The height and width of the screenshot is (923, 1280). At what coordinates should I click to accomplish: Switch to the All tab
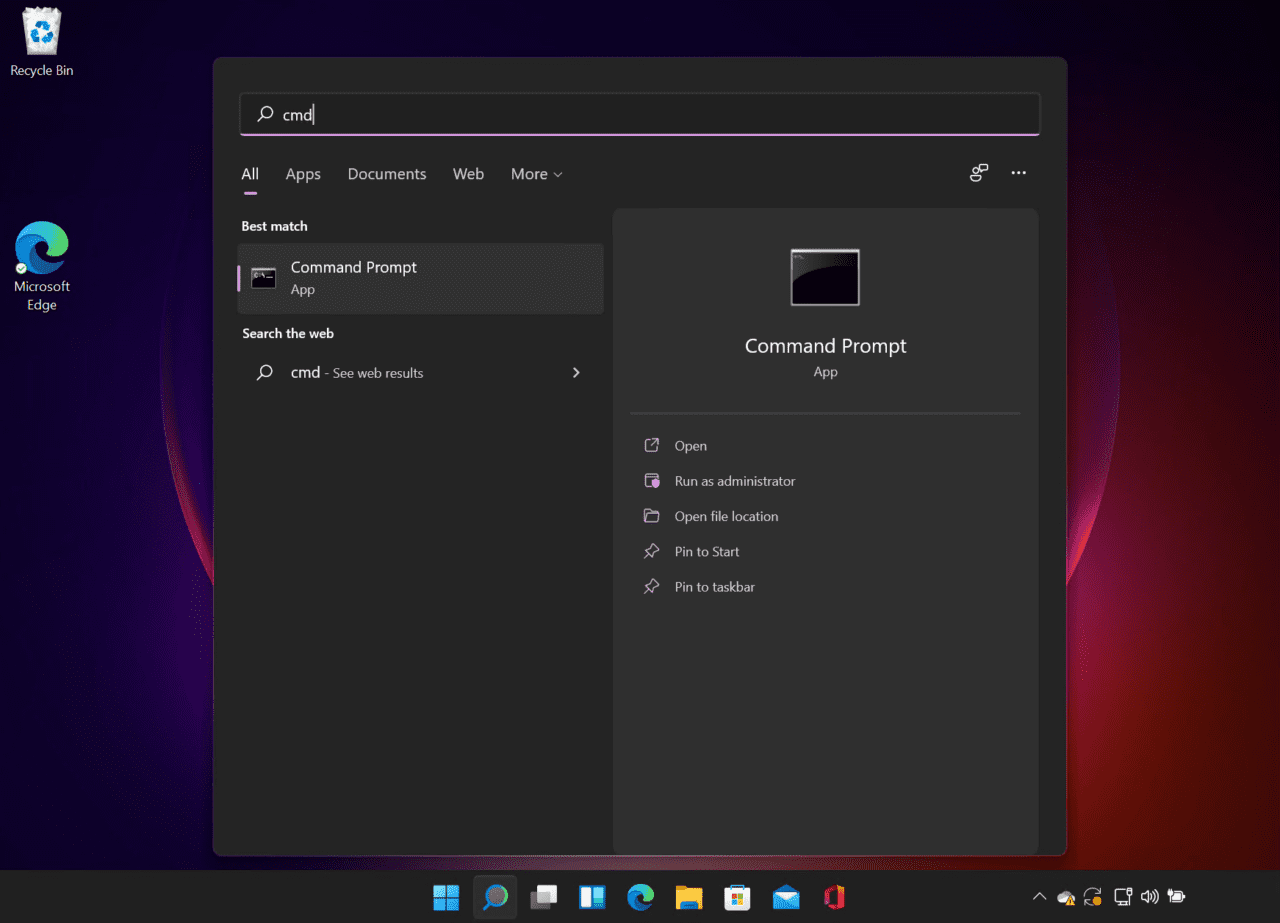250,174
